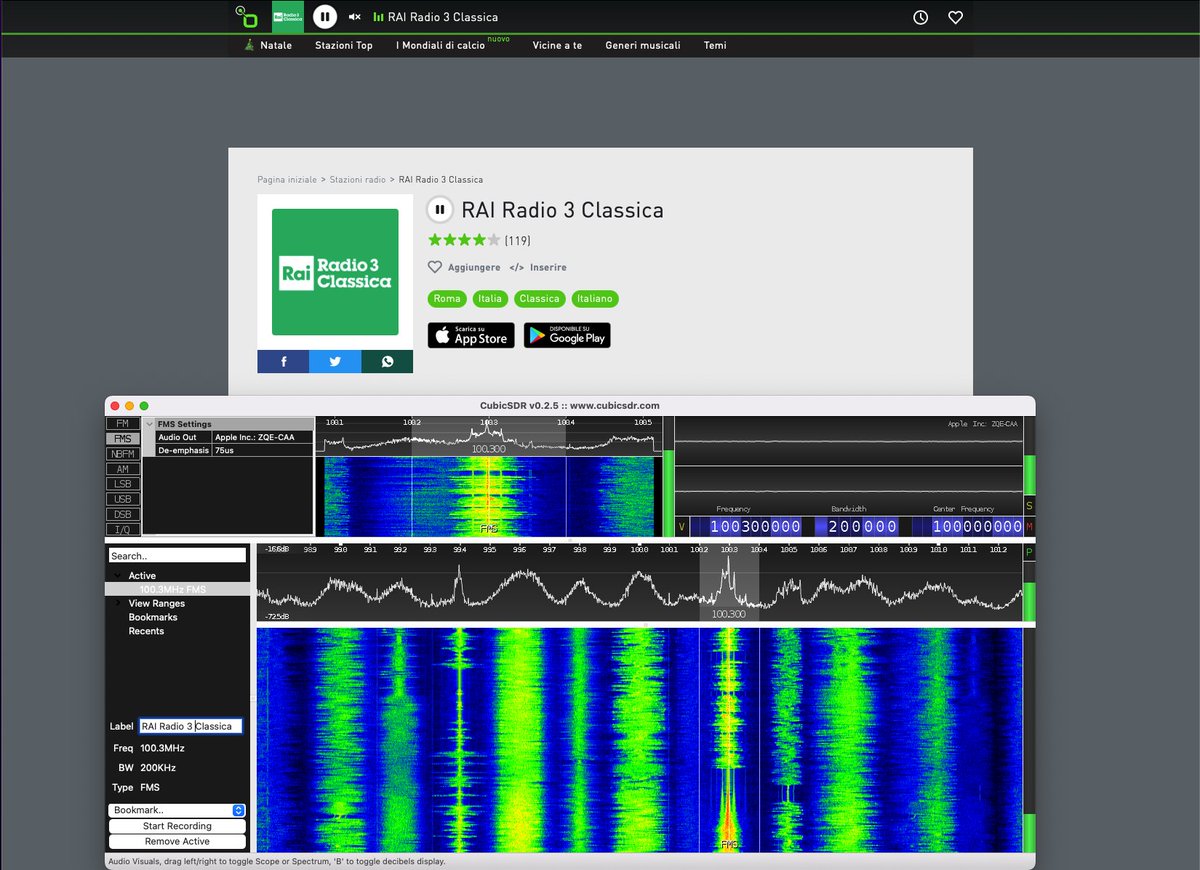Share the station on Facebook
The width and height of the screenshot is (1200, 870).
coord(283,361)
